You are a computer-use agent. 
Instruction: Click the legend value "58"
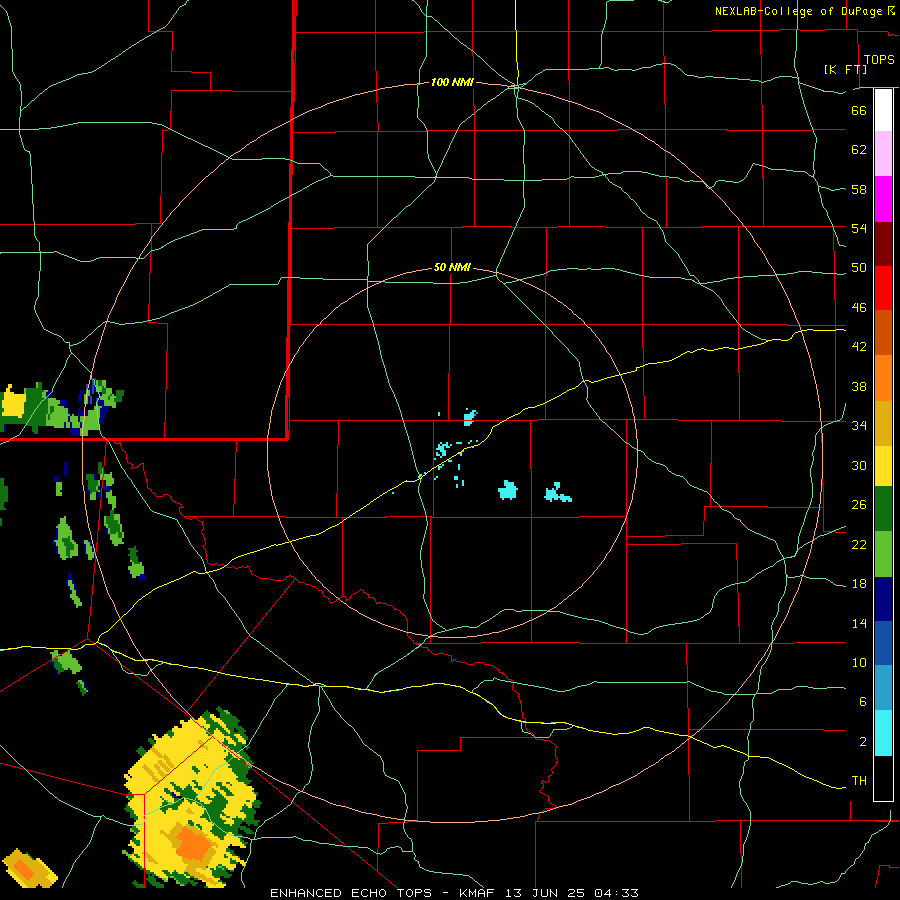point(859,189)
